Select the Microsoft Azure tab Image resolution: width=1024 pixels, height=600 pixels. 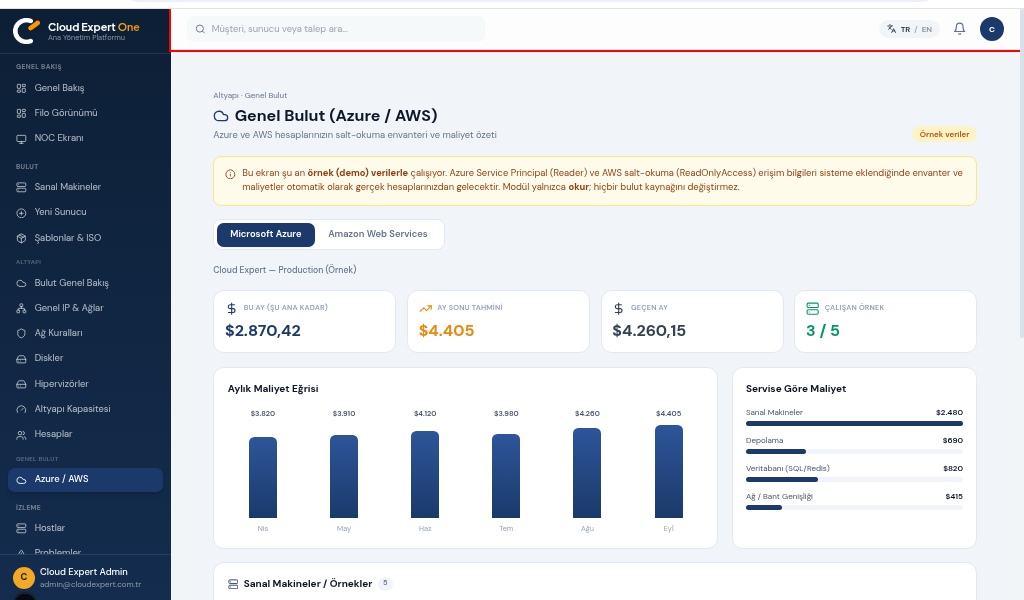click(x=266, y=234)
